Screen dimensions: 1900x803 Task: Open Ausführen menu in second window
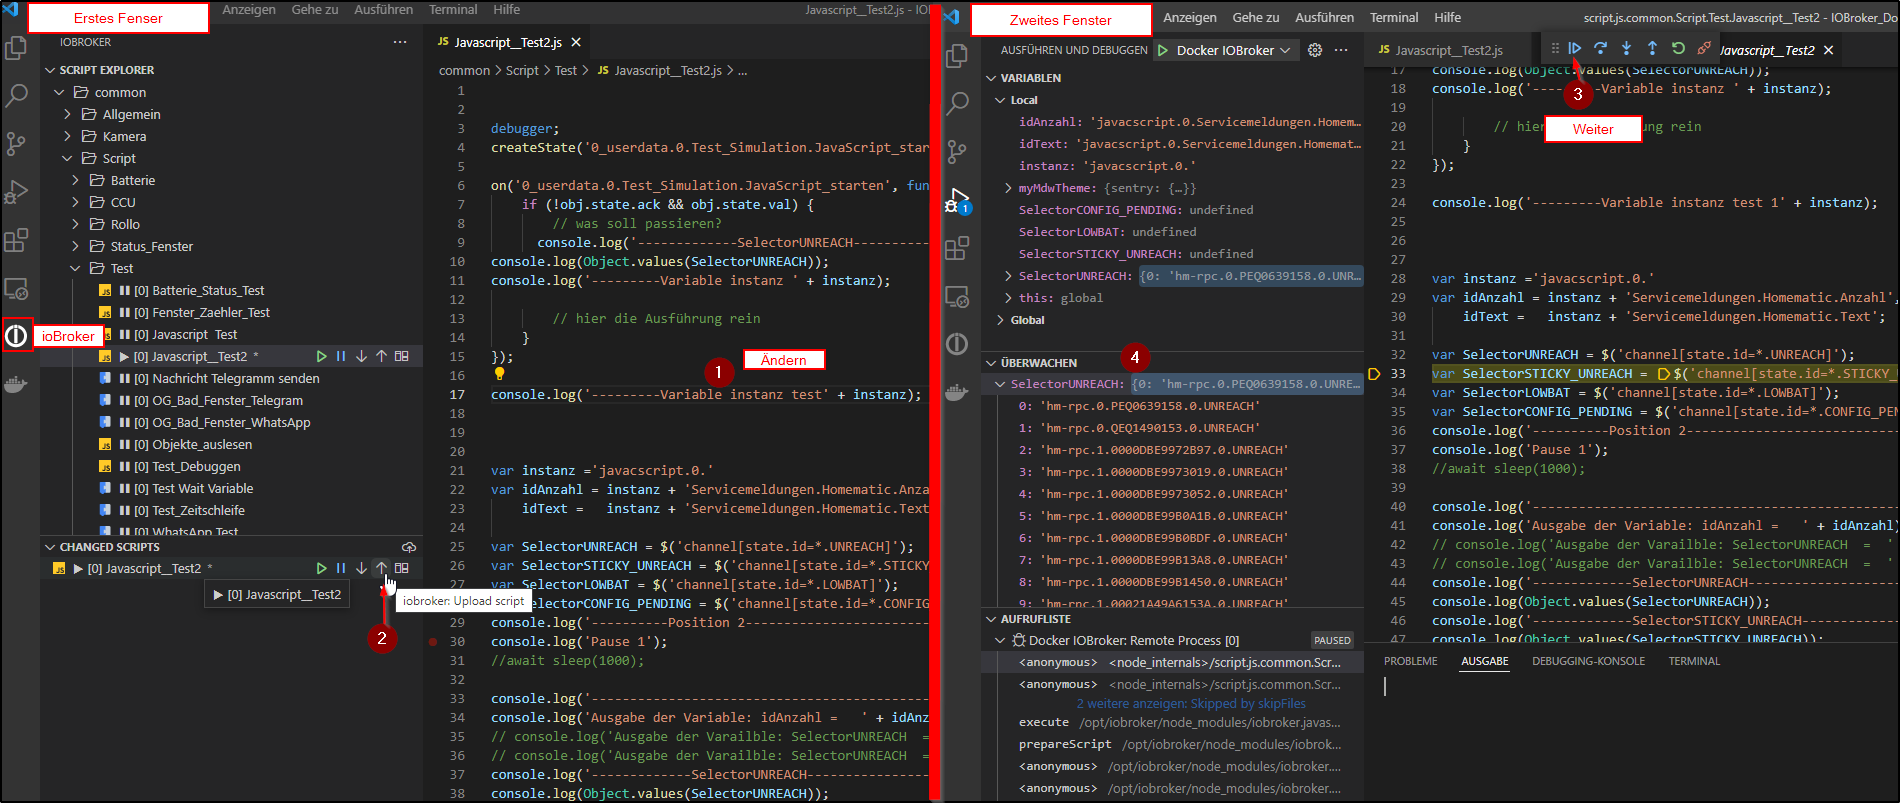tap(1324, 17)
